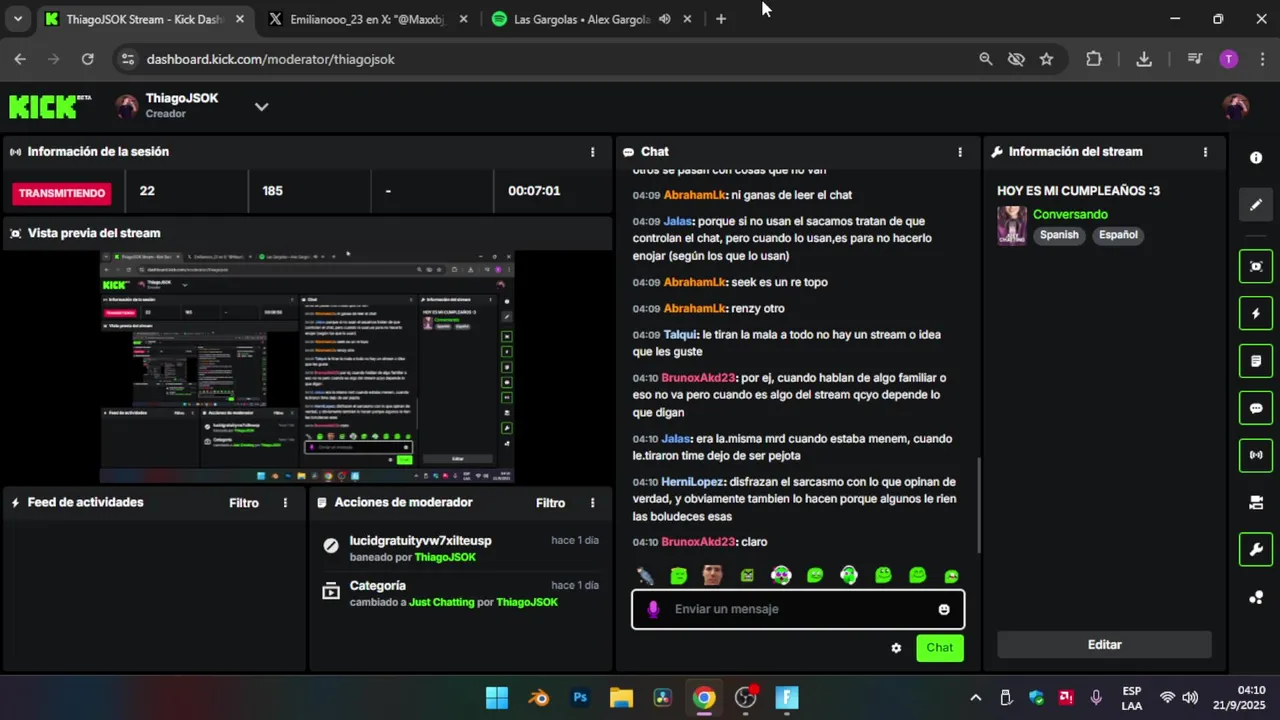Click the crossed-eye privacy icon in address bar
Viewport: 1280px width, 720px height.
tap(1016, 59)
